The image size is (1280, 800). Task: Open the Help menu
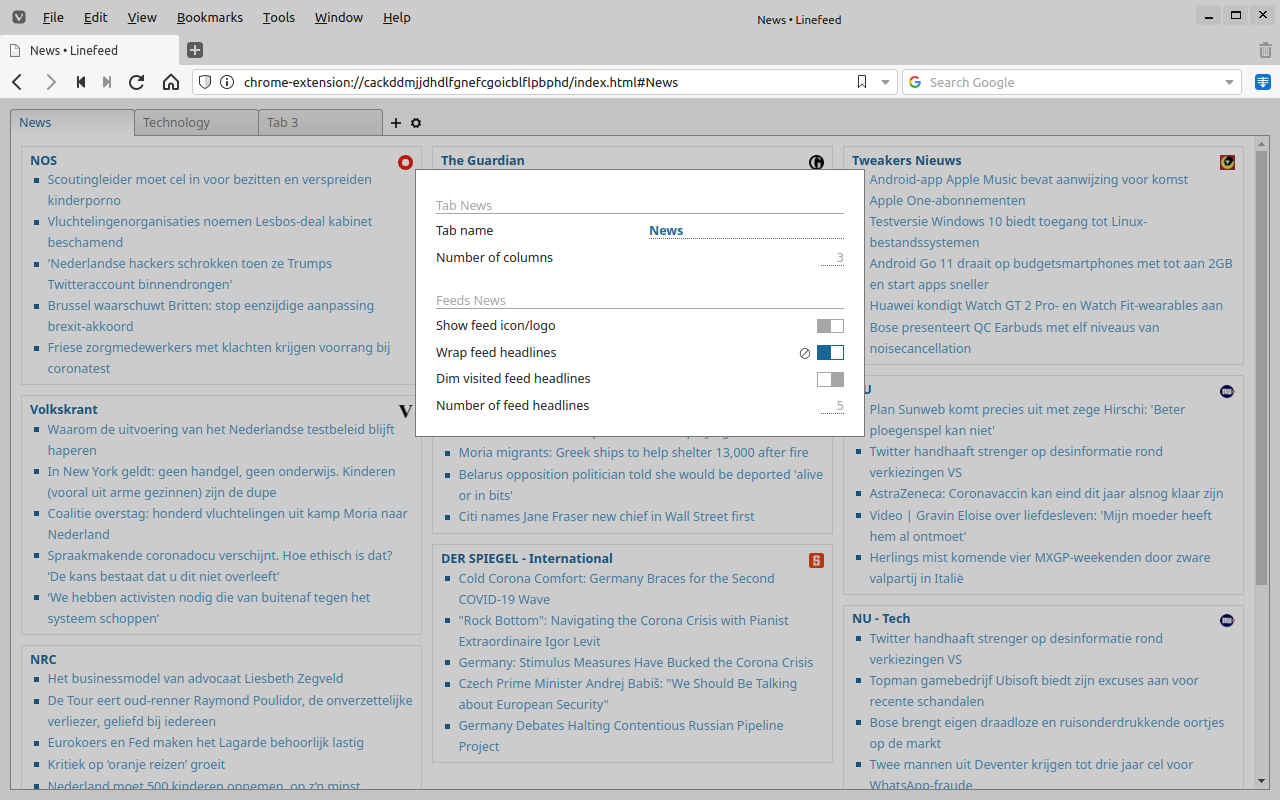tap(396, 17)
